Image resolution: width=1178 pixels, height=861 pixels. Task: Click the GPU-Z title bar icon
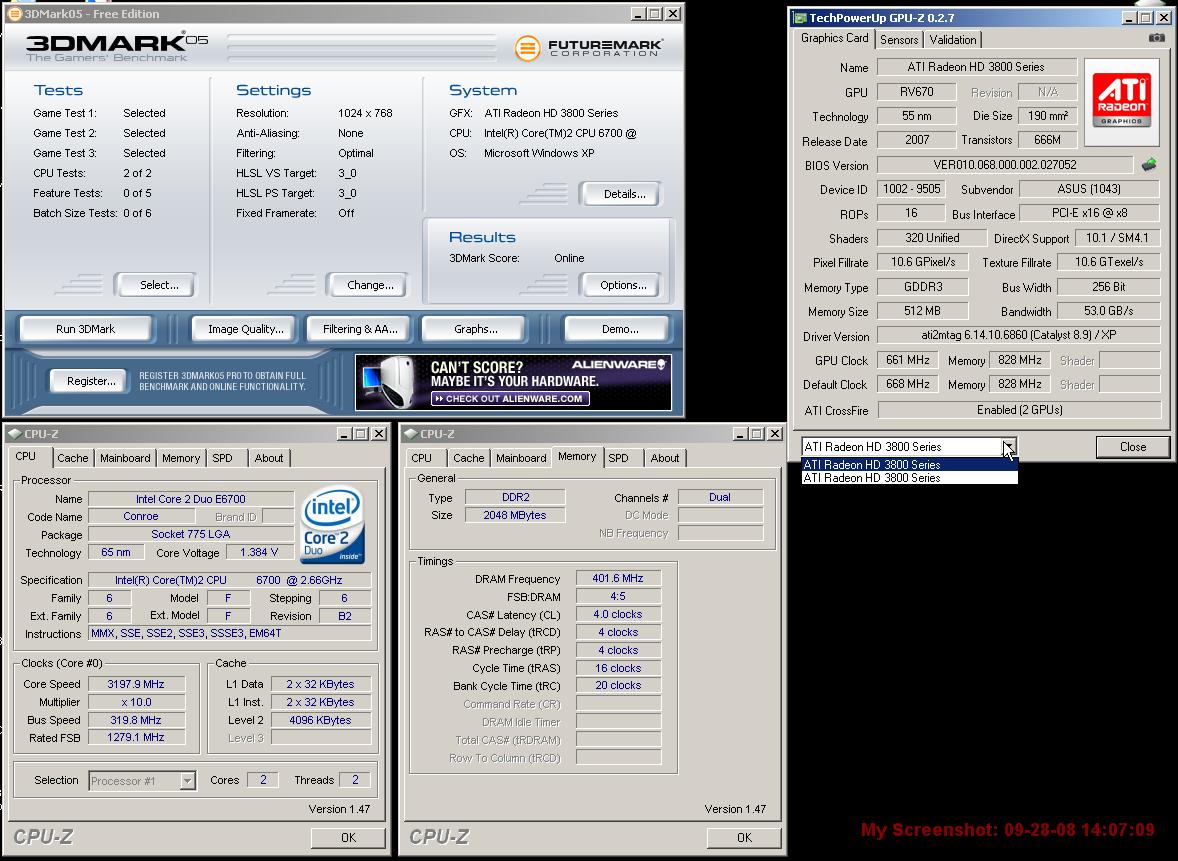[x=800, y=17]
